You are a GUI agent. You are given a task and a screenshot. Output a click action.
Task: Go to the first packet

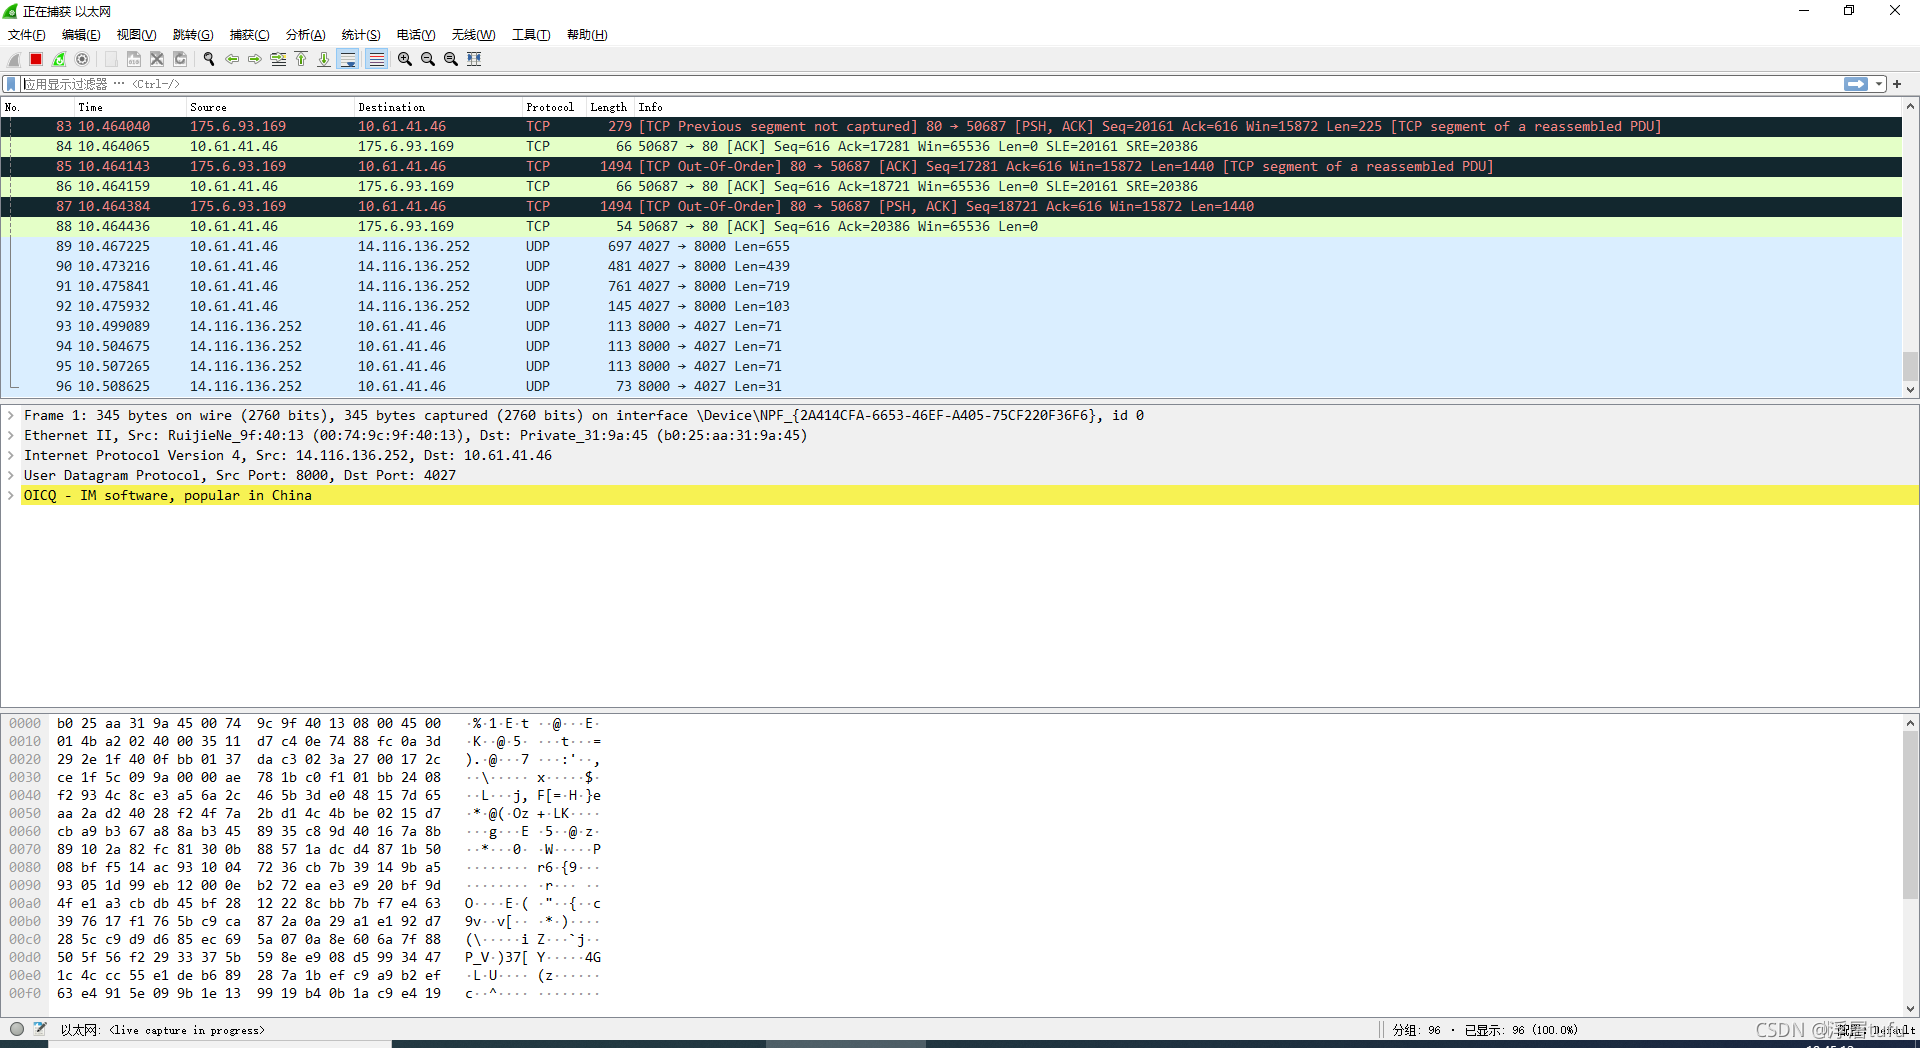coord(301,59)
